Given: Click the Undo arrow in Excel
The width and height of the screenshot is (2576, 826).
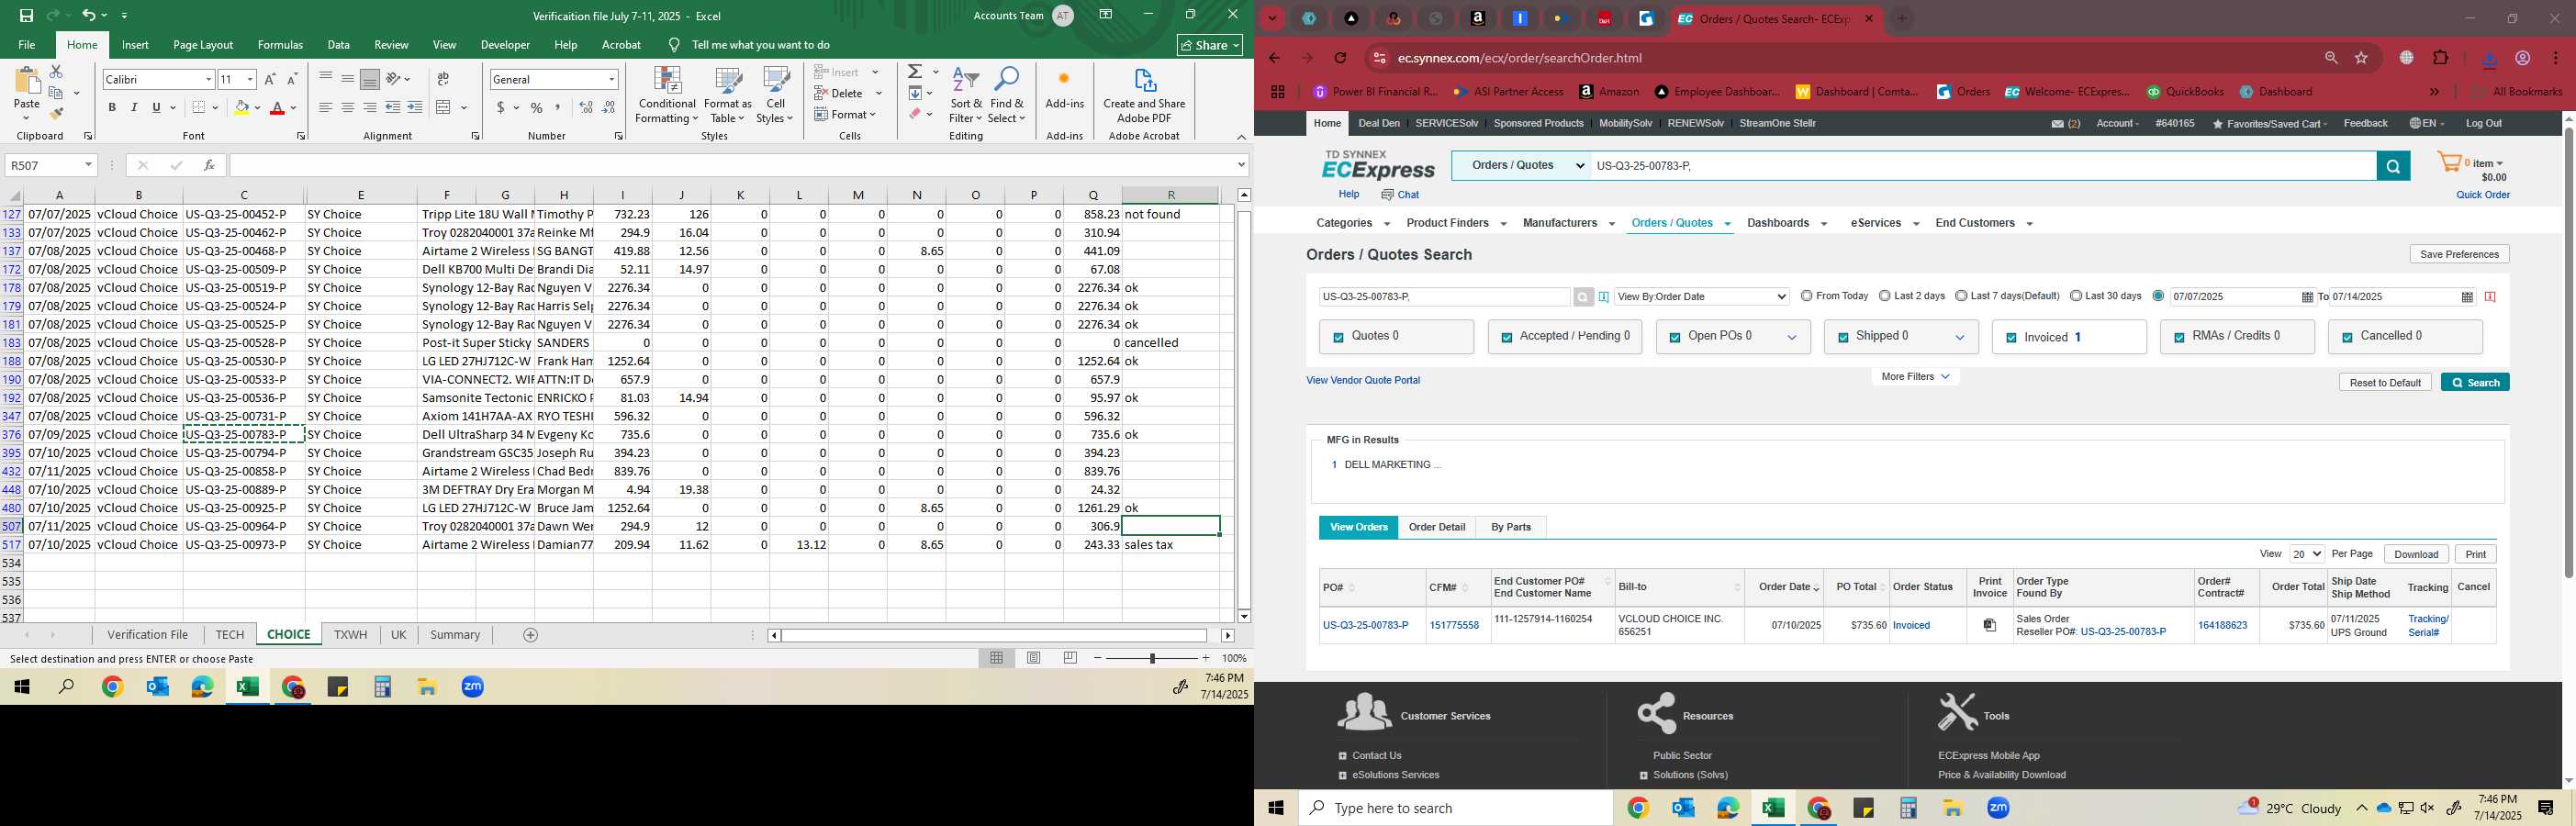Looking at the screenshot, I should pos(88,15).
